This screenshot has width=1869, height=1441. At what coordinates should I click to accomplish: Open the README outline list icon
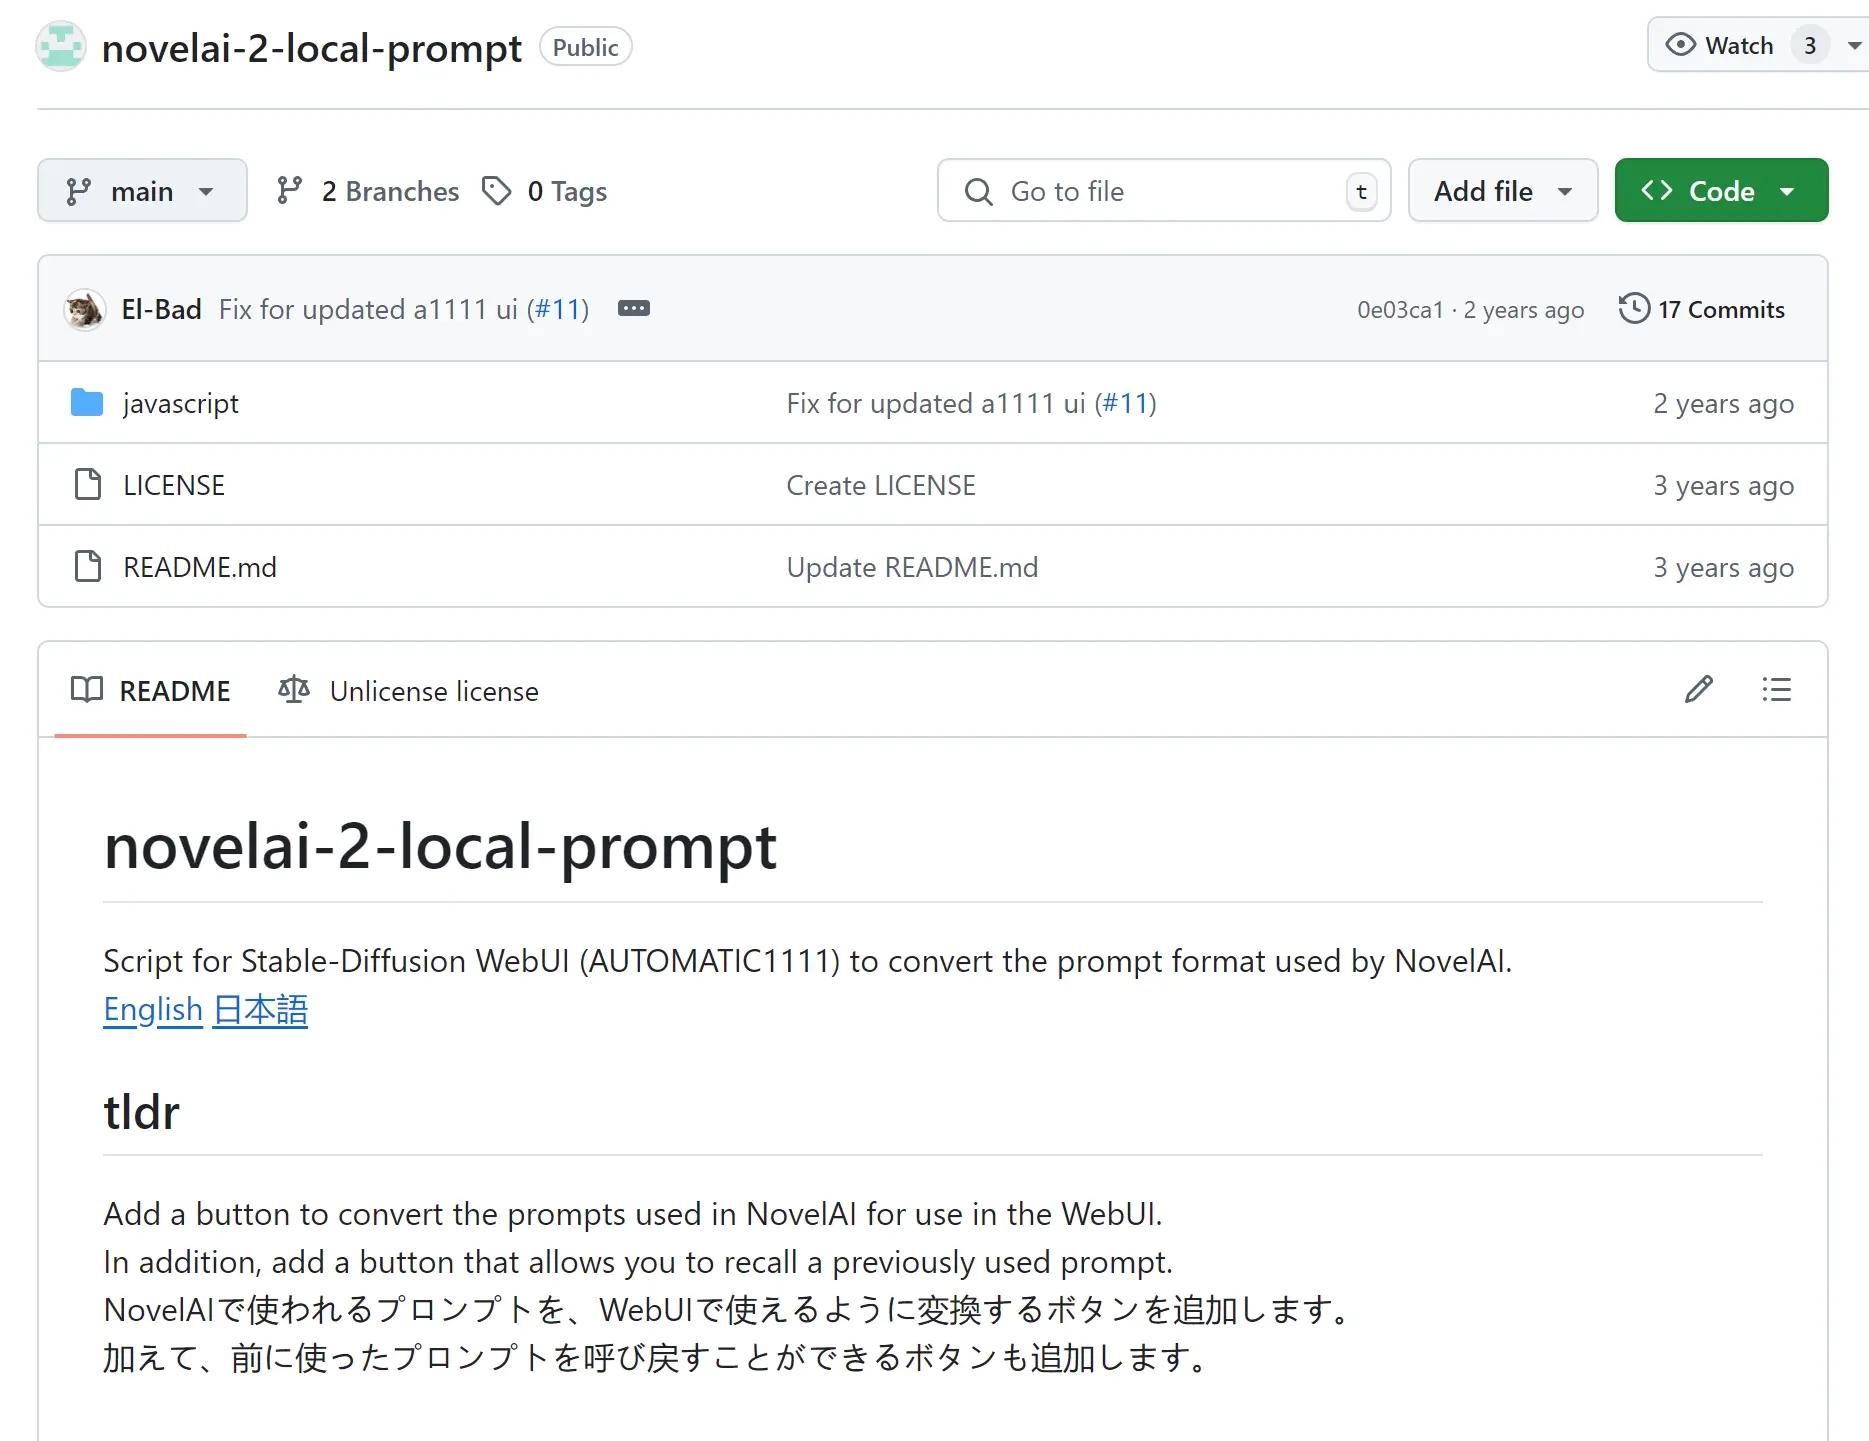[1777, 690]
